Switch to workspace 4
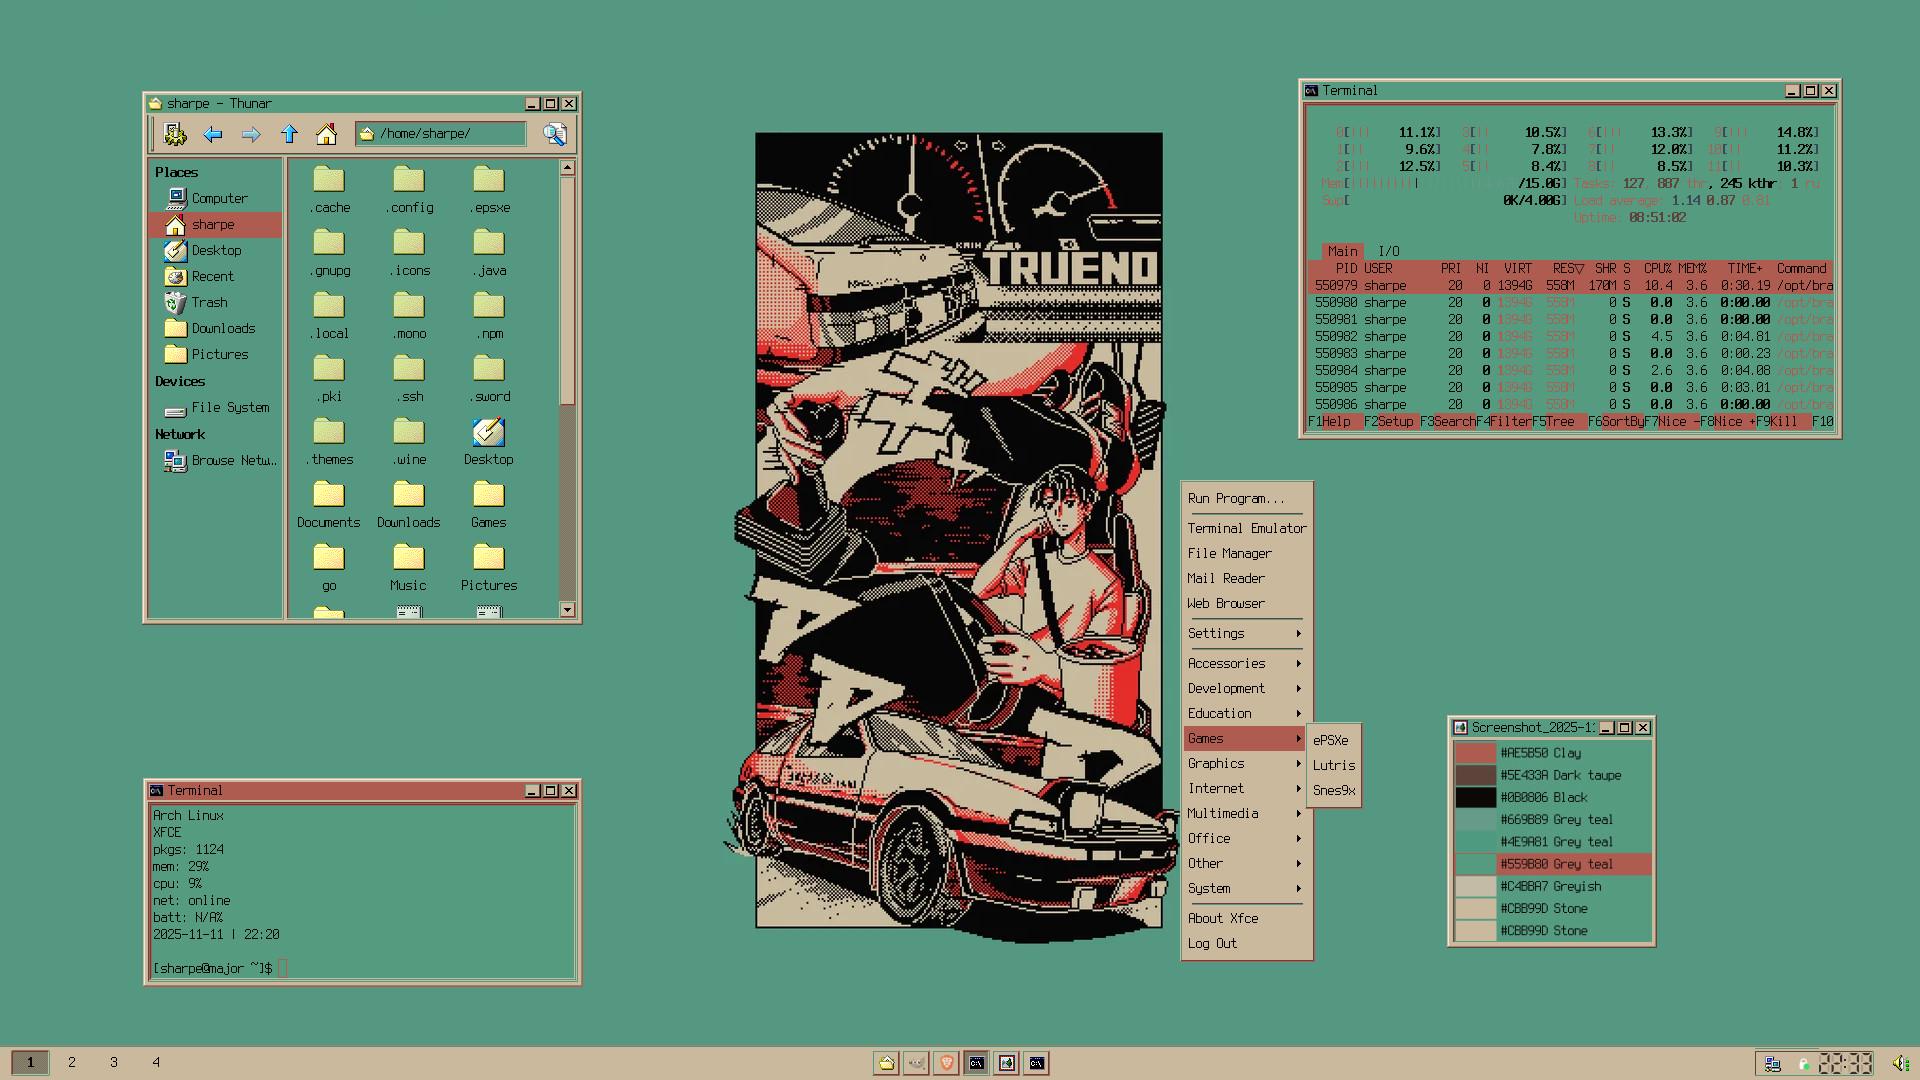 coord(156,1062)
